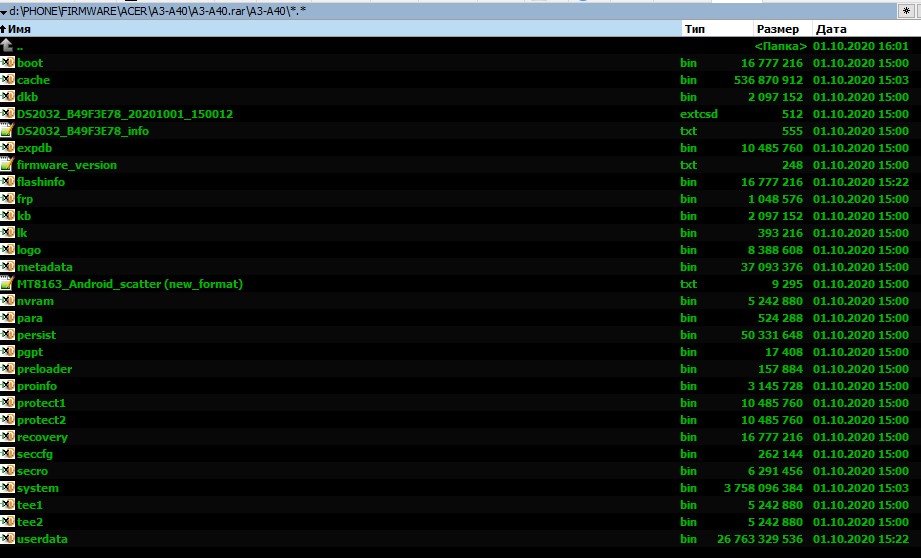Image resolution: width=921 pixels, height=558 pixels.
Task: Click the boot bin file icon
Action: [x=8, y=63]
